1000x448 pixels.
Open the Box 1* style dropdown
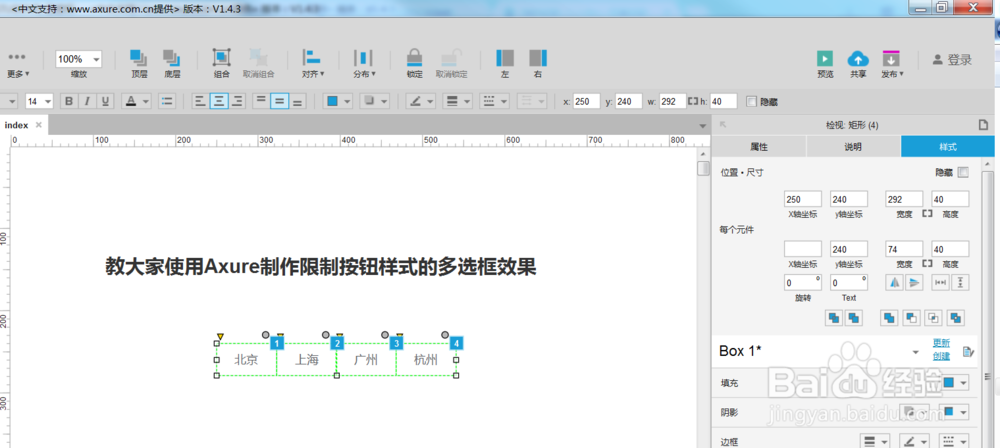pos(916,352)
